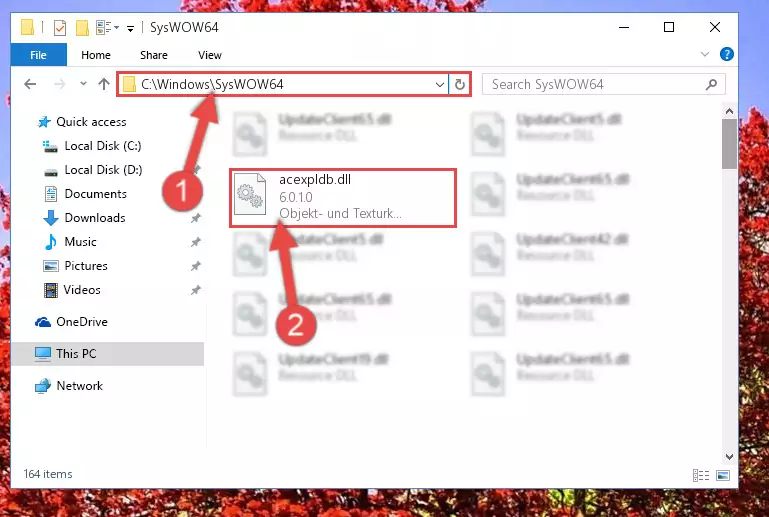Open the Share ribbon tab
The width and height of the screenshot is (769, 517).
(x=154, y=55)
